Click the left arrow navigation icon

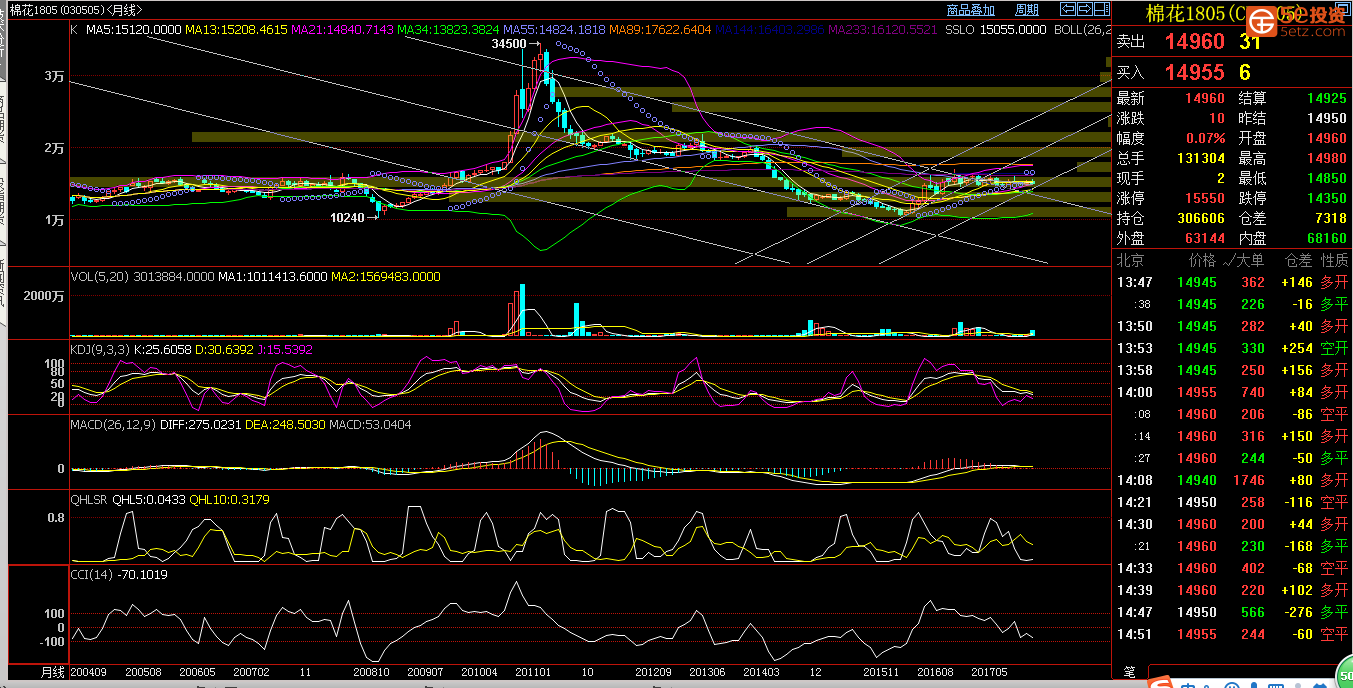pos(1068,9)
